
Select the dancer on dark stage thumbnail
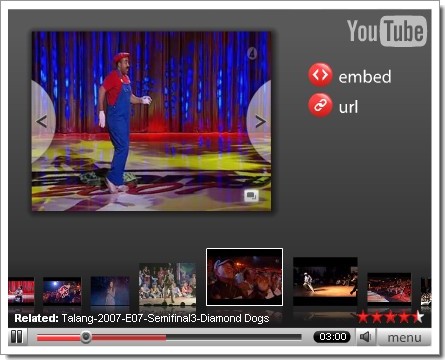coord(325,281)
